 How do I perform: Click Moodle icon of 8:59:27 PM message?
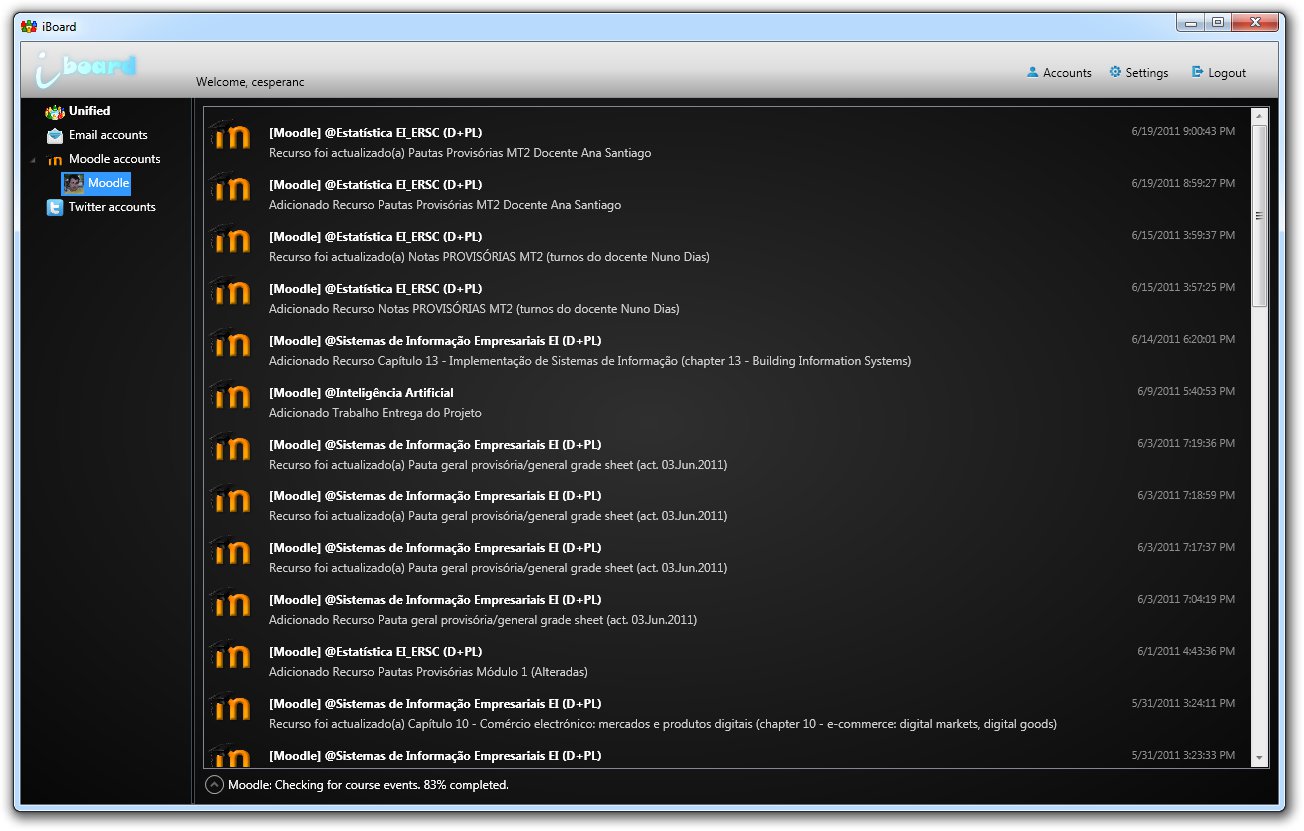[x=230, y=189]
